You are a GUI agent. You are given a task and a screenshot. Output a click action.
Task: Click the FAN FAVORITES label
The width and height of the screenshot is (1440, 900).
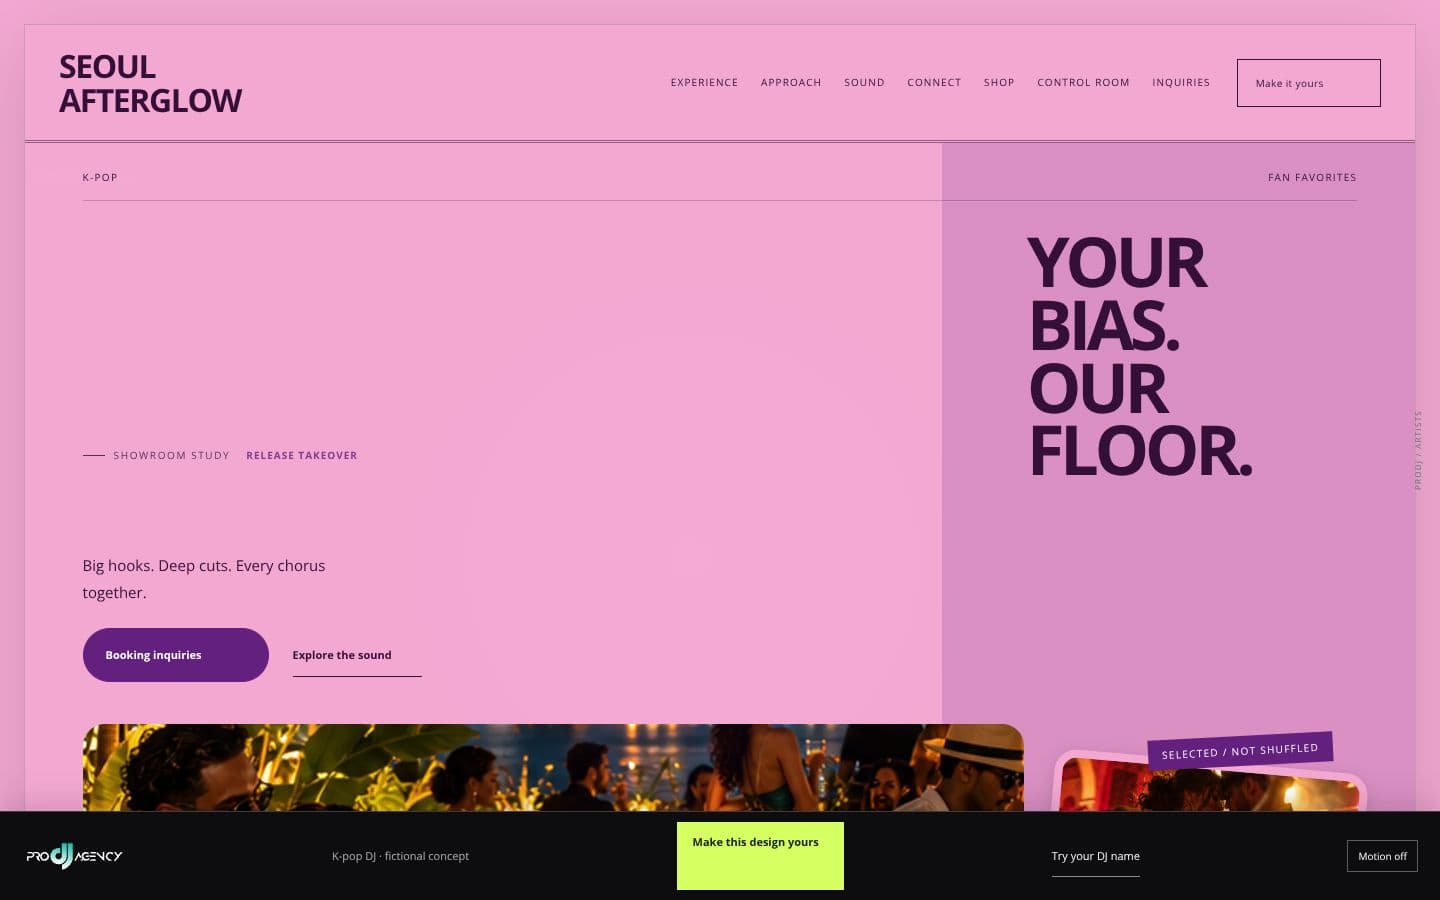coord(1312,177)
